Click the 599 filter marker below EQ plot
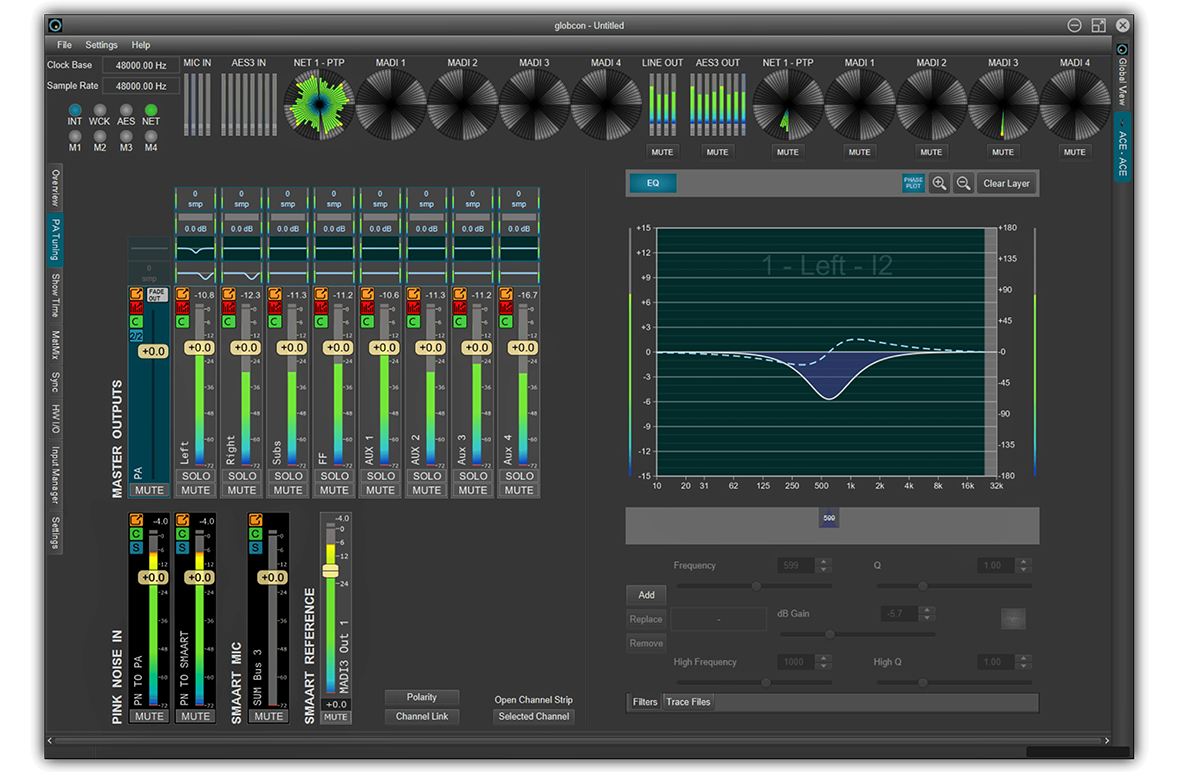Screen dimensions: 1200x772 point(829,518)
